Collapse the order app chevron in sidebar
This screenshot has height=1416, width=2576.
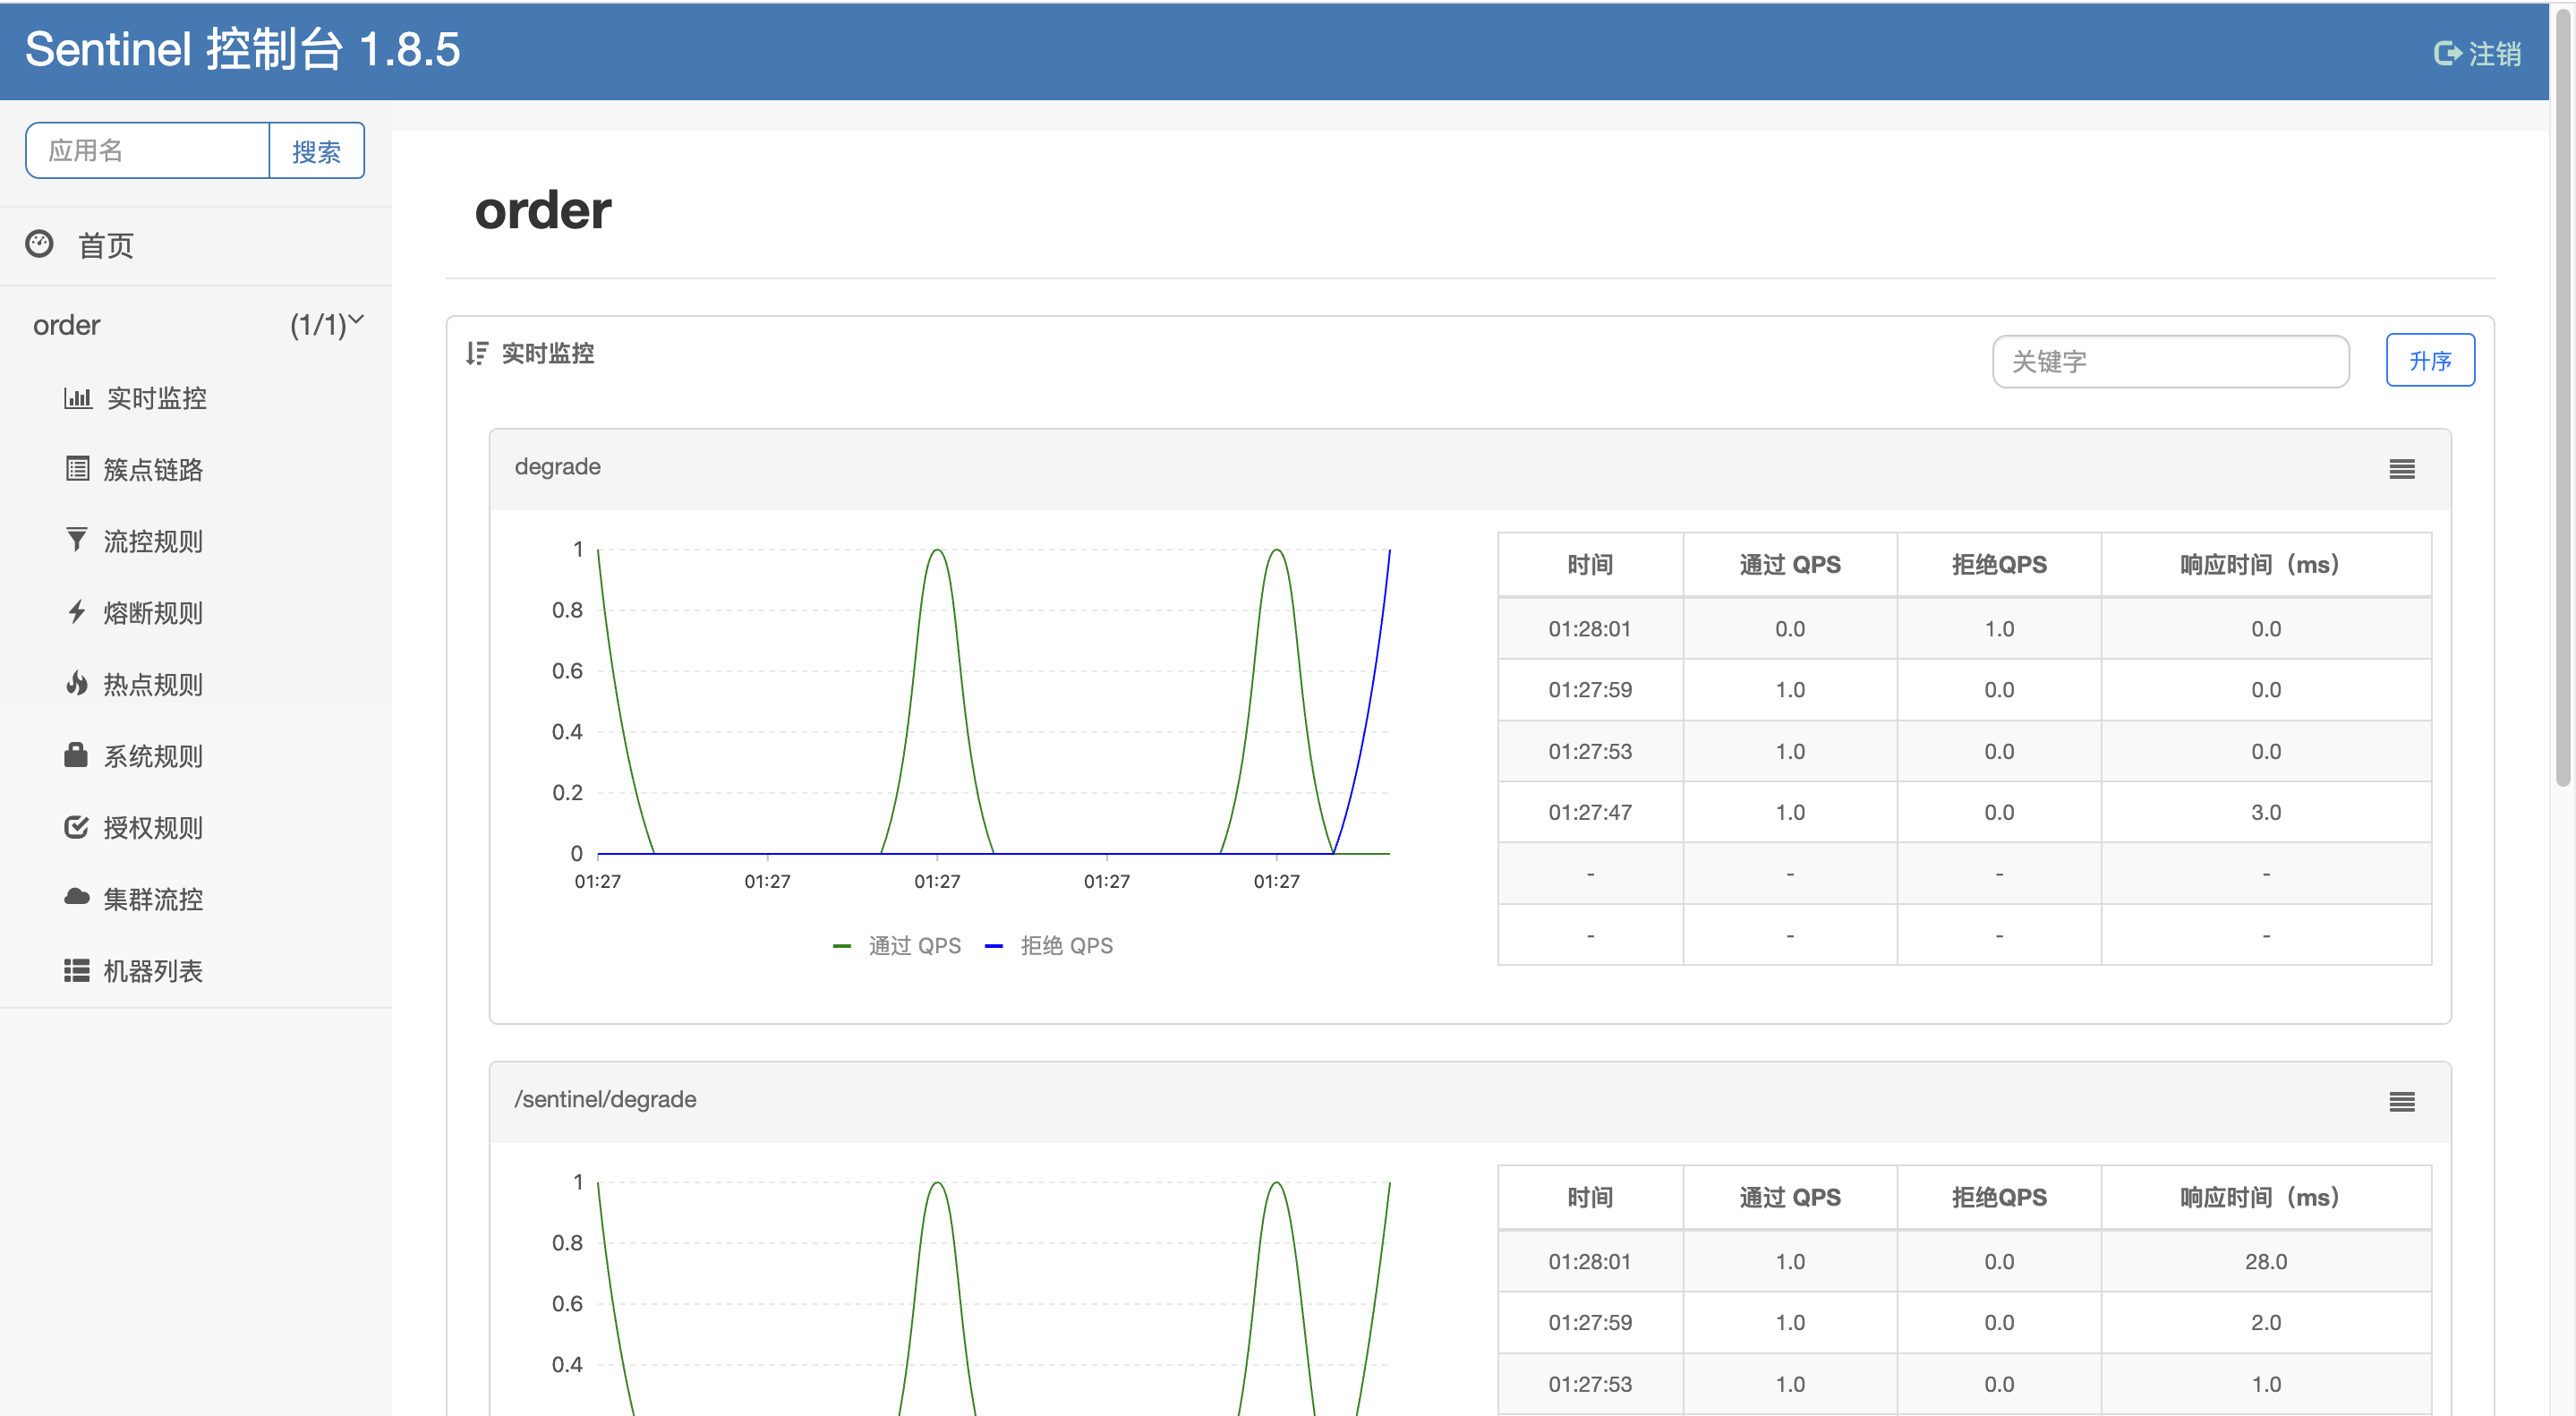(x=356, y=320)
